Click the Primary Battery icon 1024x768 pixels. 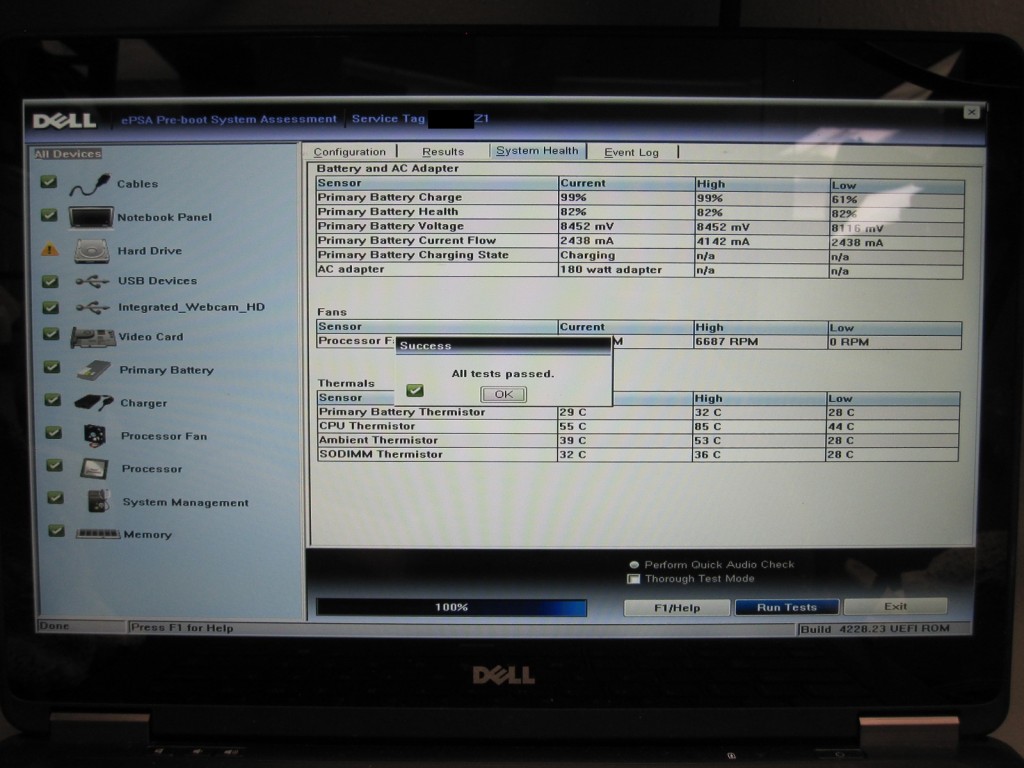pos(94,370)
